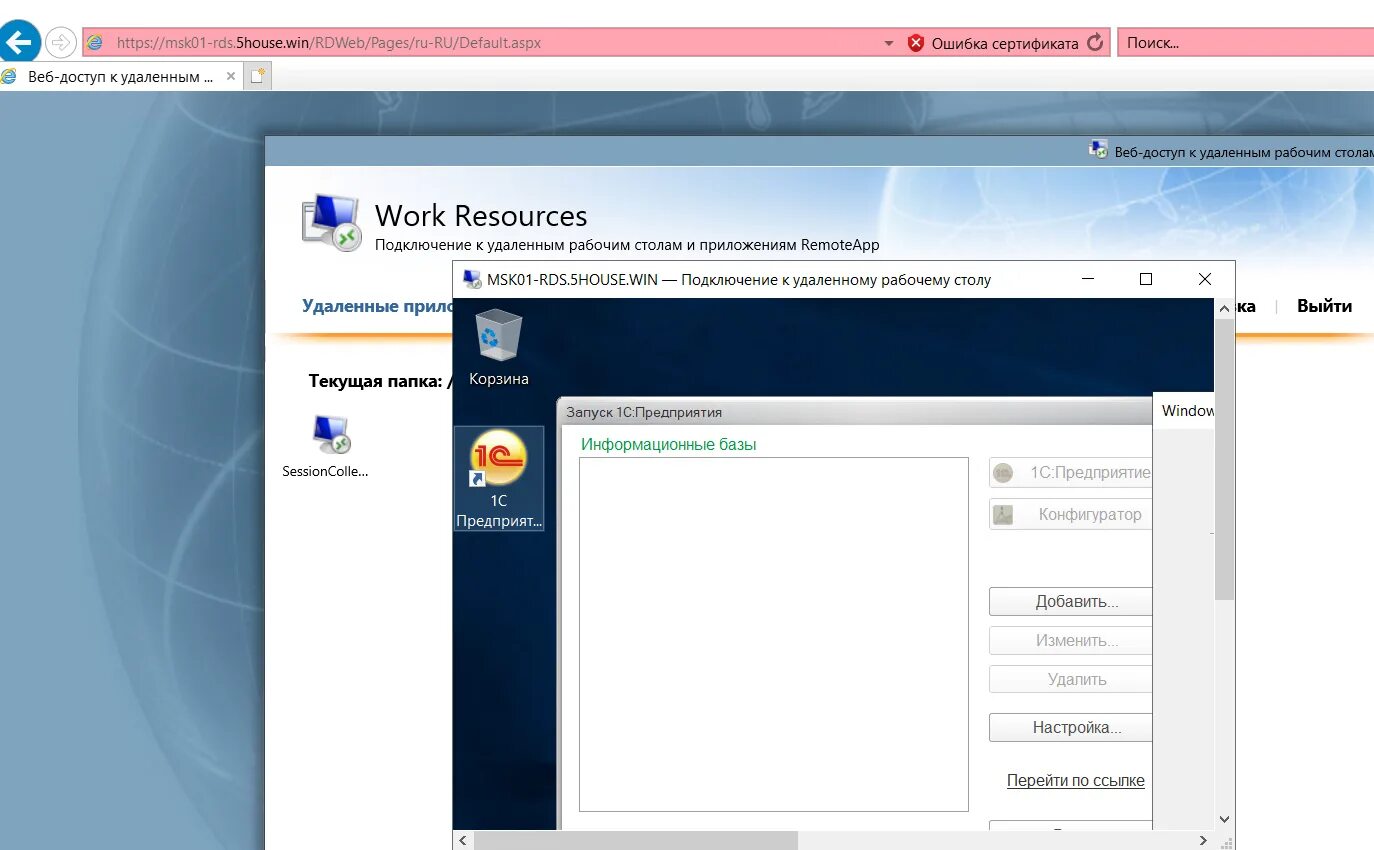
Task: Go back with the browser back arrow
Action: [x=19, y=43]
